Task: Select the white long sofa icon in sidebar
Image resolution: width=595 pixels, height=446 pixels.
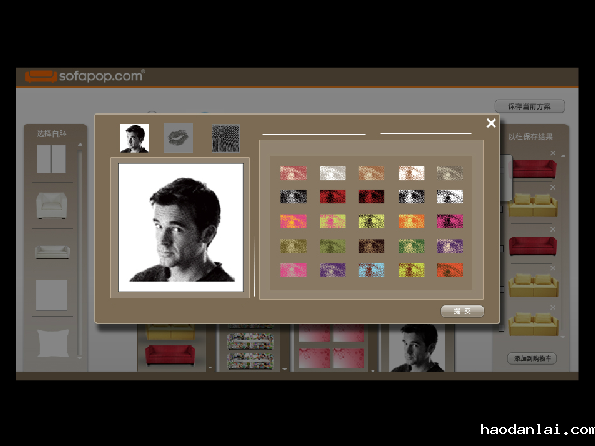Action: [x=52, y=252]
